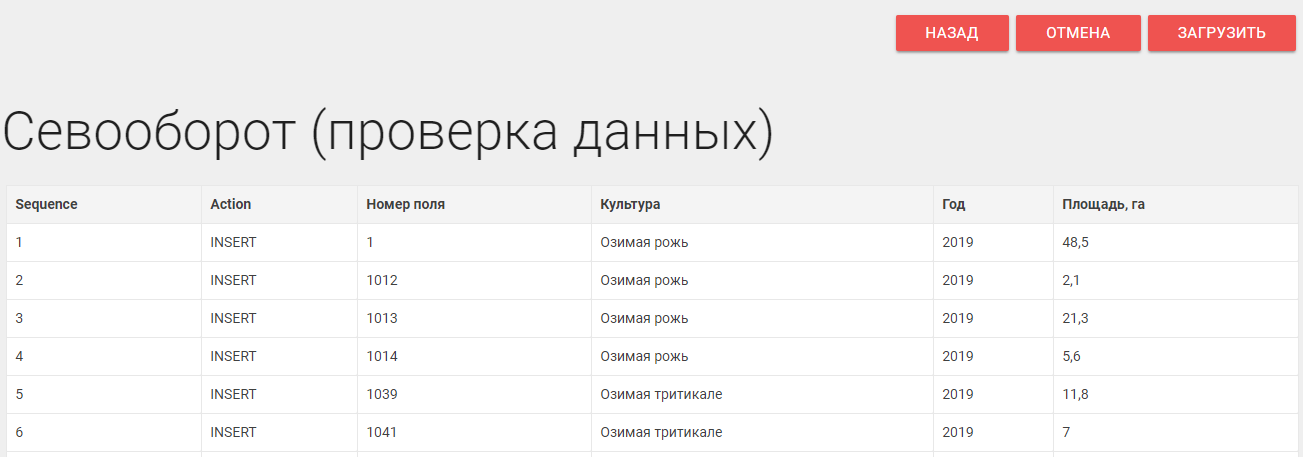1303x457 pixels.
Task: Click the Площадь, га column header
Action: pos(1103,204)
